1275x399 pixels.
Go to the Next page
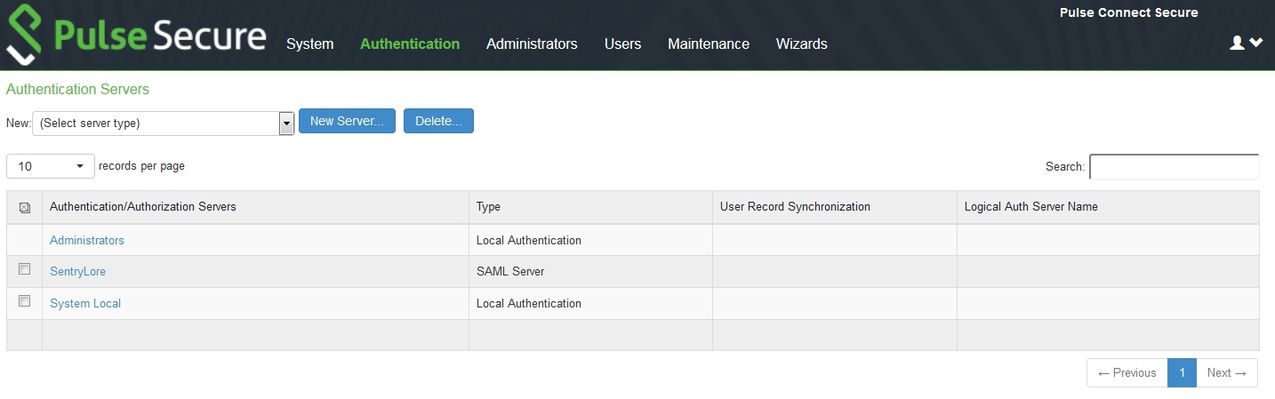(1227, 373)
